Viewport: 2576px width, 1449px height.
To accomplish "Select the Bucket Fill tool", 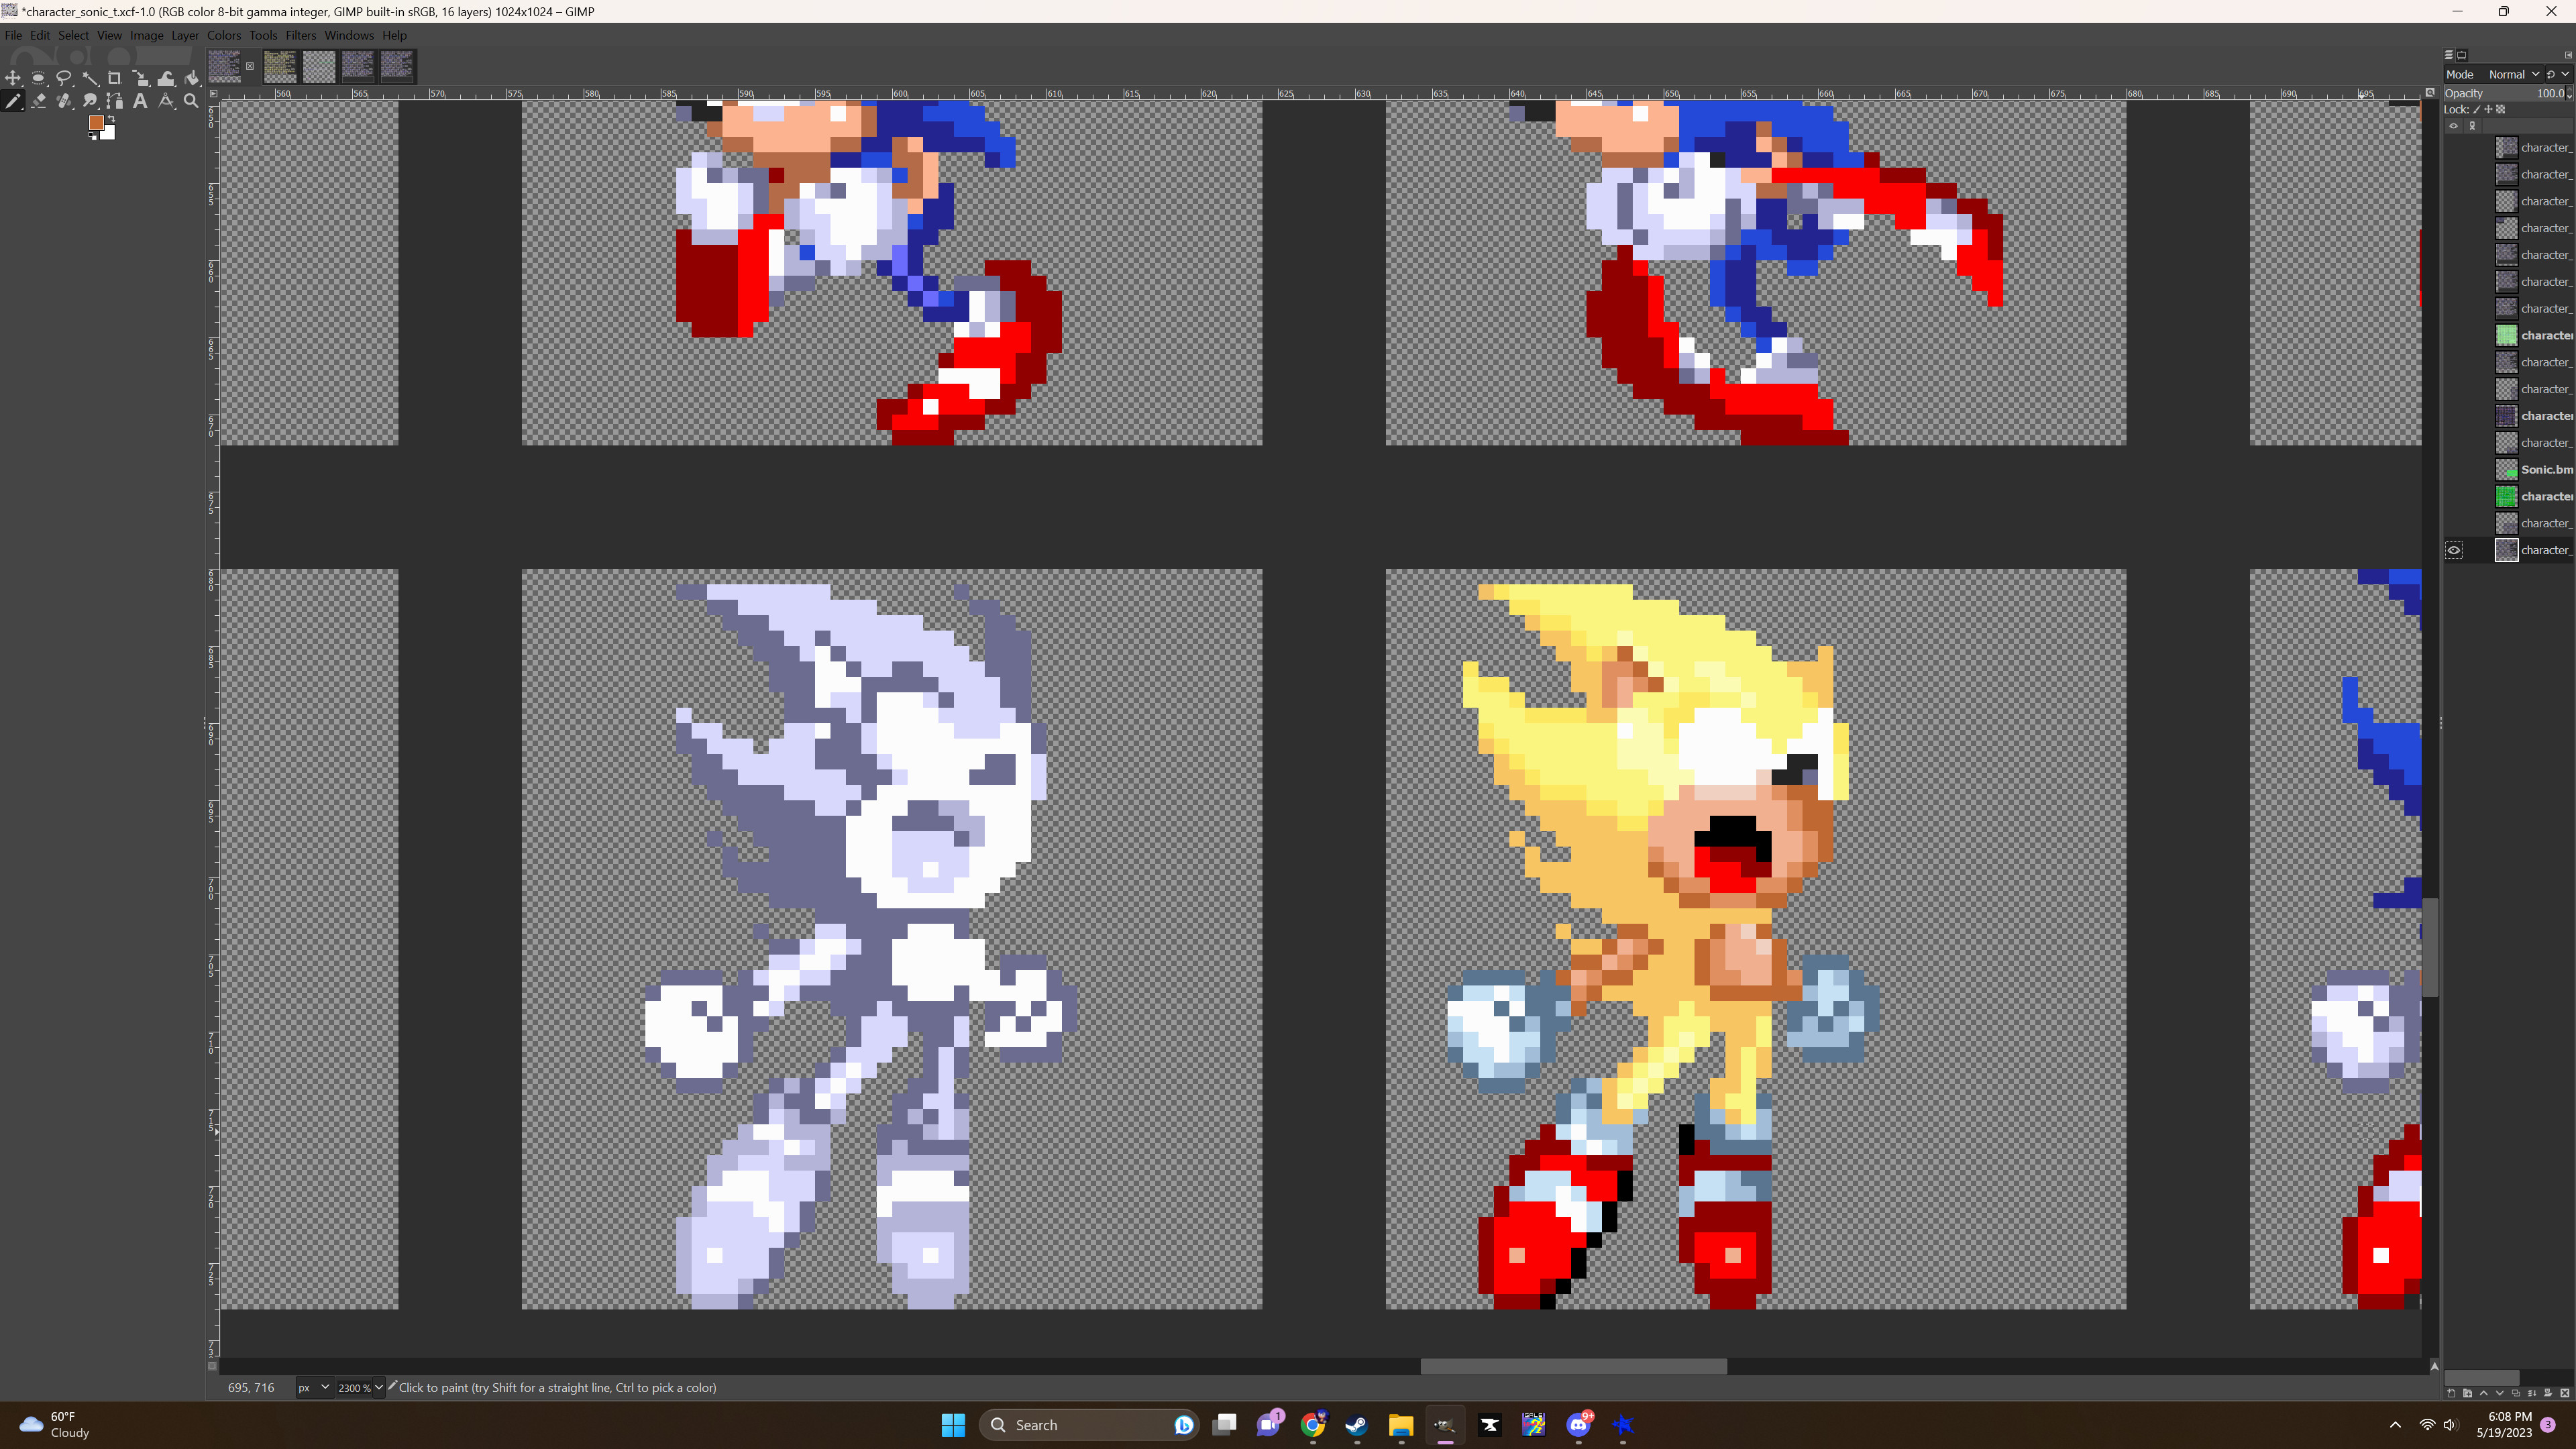I will 192,78.
